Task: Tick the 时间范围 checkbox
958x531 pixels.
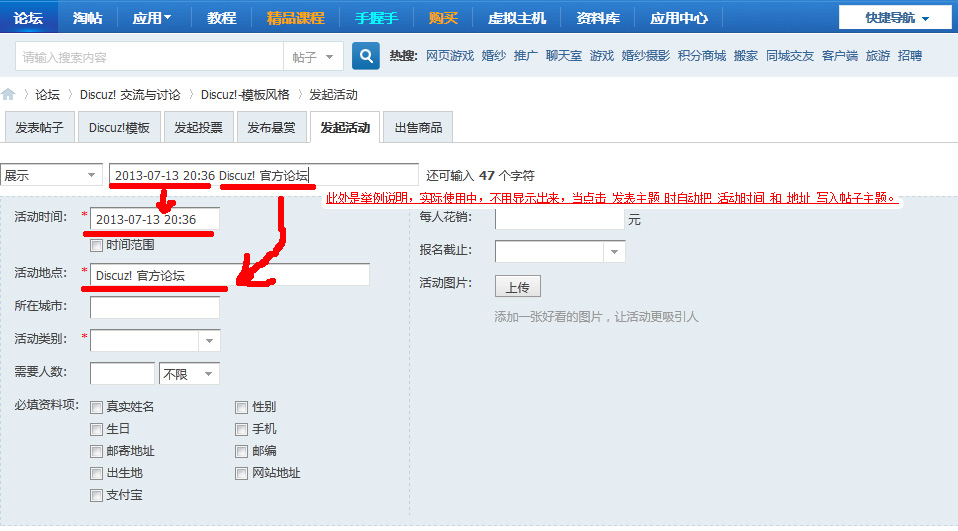Action: [96, 246]
